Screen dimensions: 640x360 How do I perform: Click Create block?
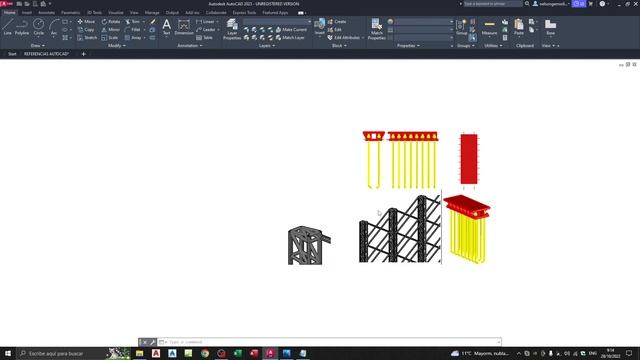pyautogui.click(x=337, y=21)
